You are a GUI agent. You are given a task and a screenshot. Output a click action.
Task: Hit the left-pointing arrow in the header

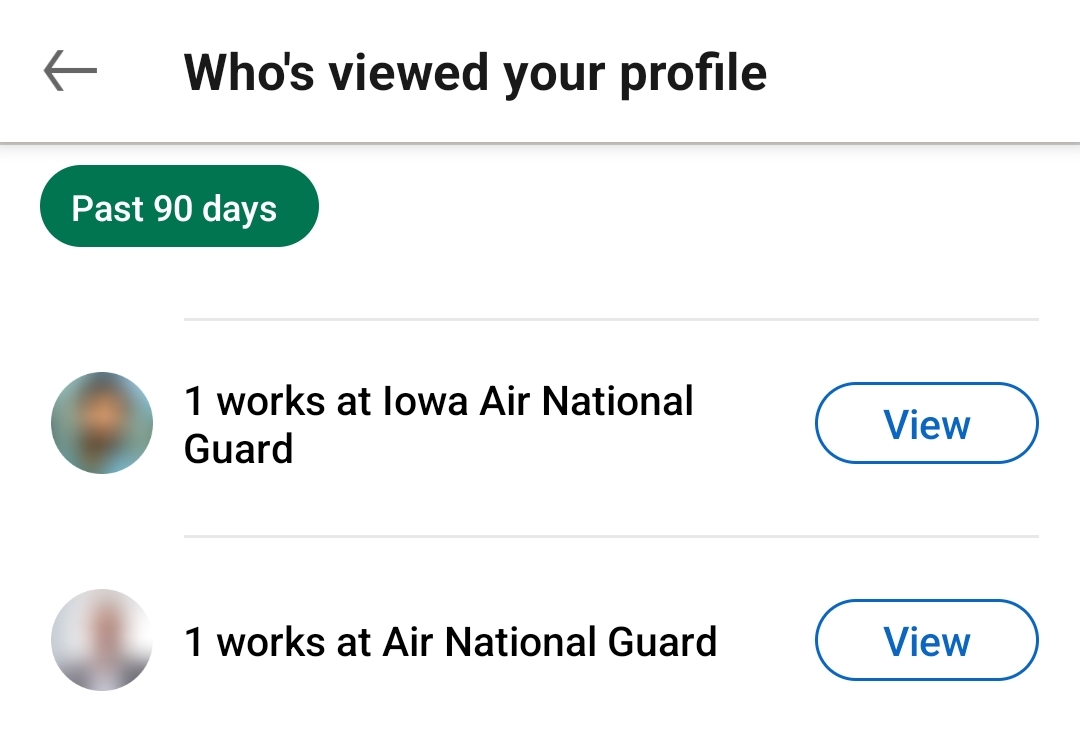tap(70, 72)
